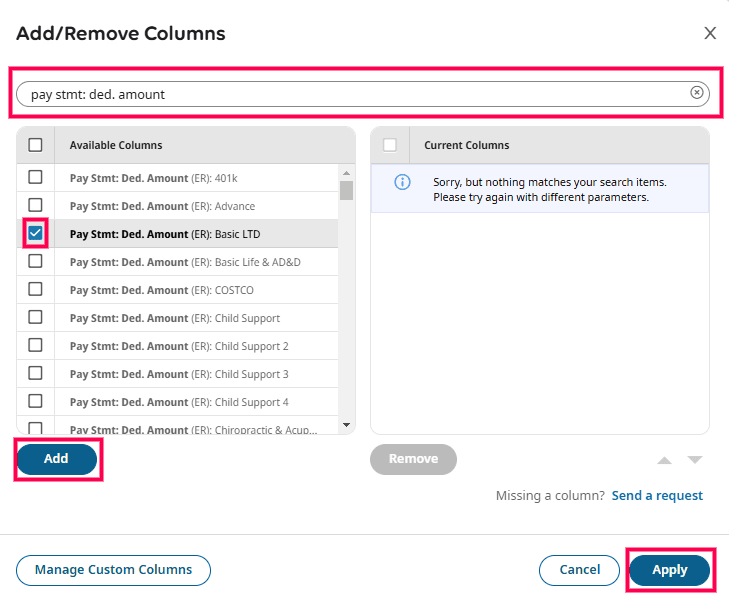Close the Add/Remove Columns dialog
The width and height of the screenshot is (729, 612).
(710, 33)
